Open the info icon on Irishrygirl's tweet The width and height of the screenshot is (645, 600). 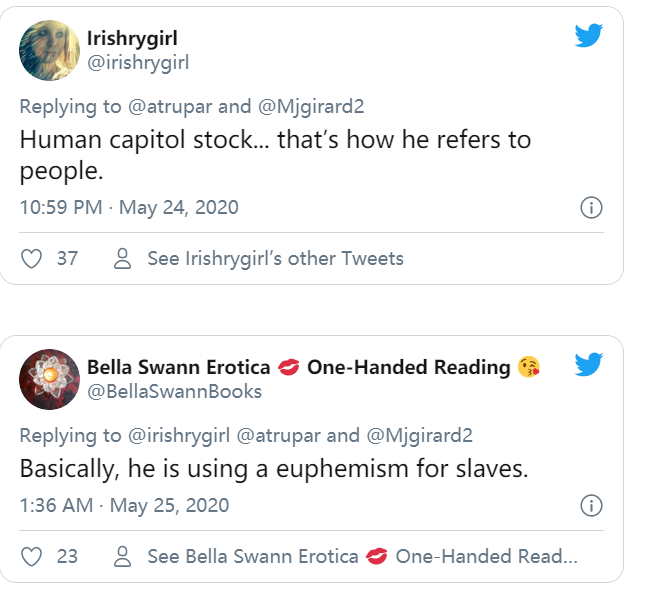click(x=591, y=208)
